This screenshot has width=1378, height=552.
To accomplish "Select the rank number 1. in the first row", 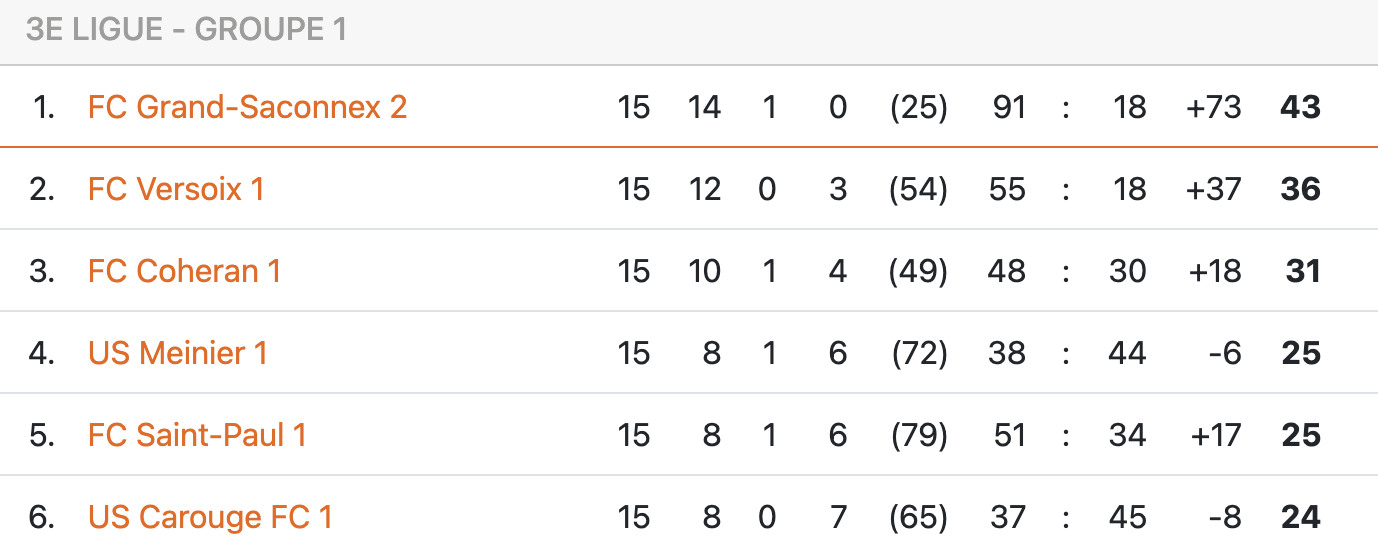I will pyautogui.click(x=43, y=107).
